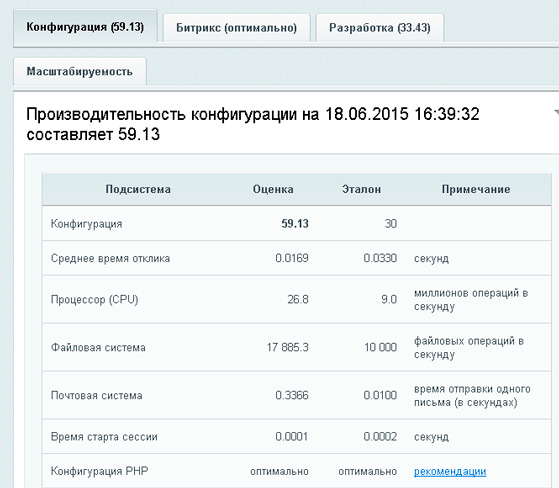
Task: Click session reference value 0.0002
Action: point(380,437)
